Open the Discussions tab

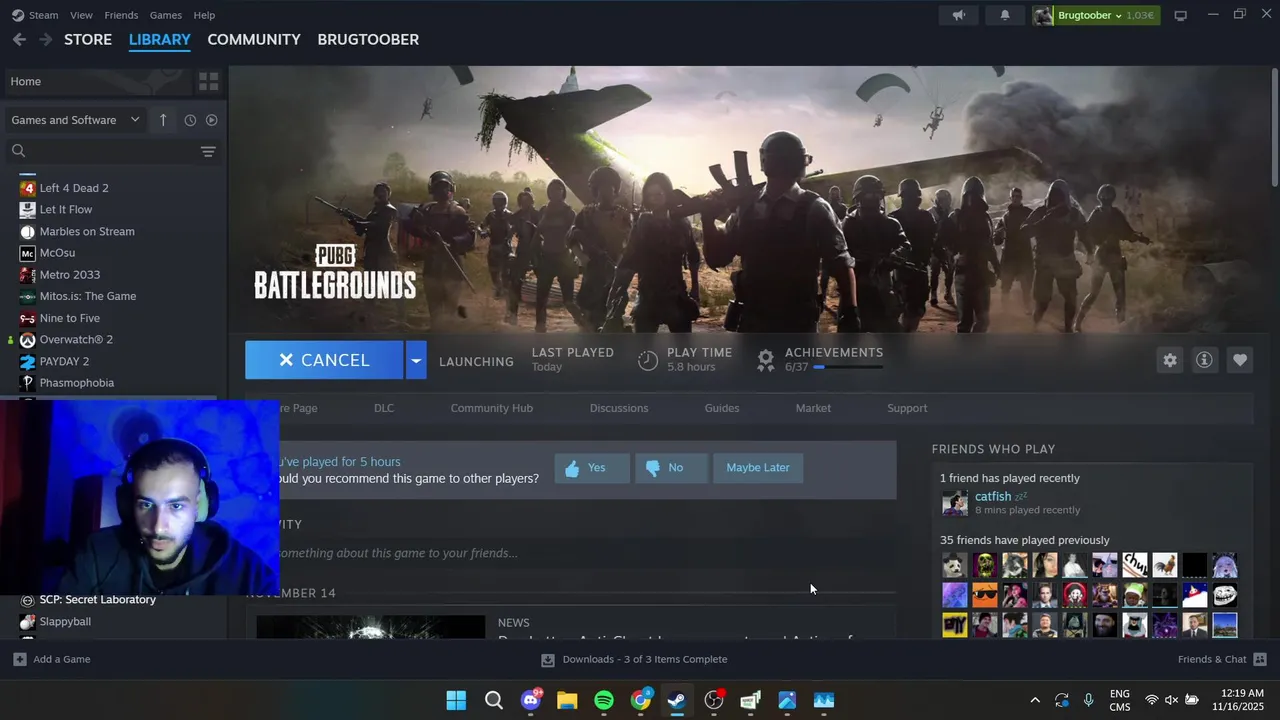619,408
